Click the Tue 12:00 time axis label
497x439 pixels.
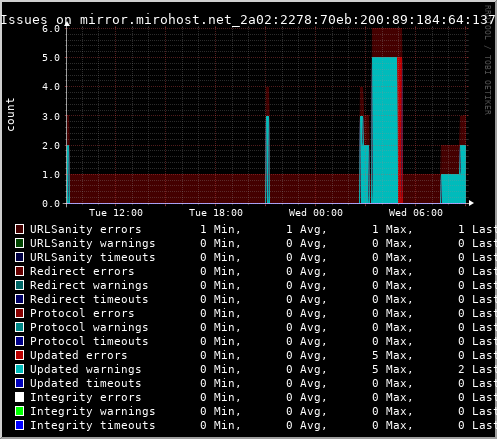(116, 213)
